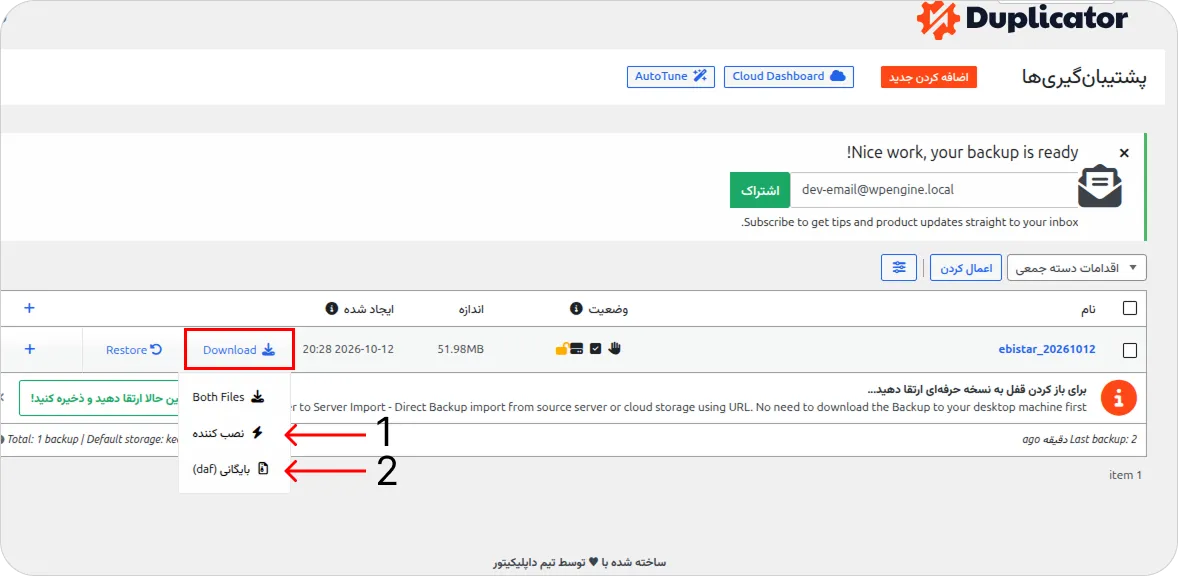Toggle the select-all checkbox in header

[x=1129, y=308]
